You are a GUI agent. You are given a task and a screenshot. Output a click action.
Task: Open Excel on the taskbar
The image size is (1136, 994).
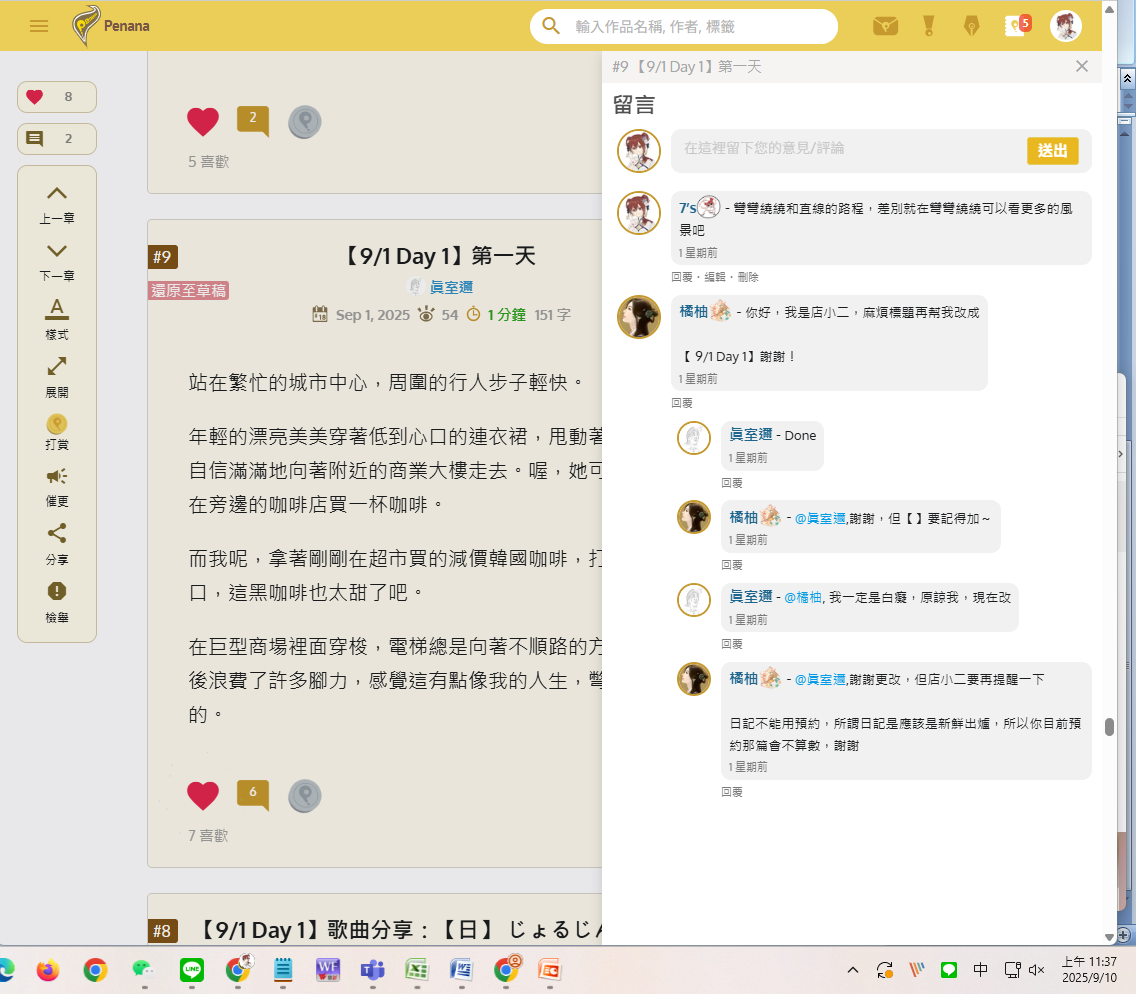coord(417,969)
